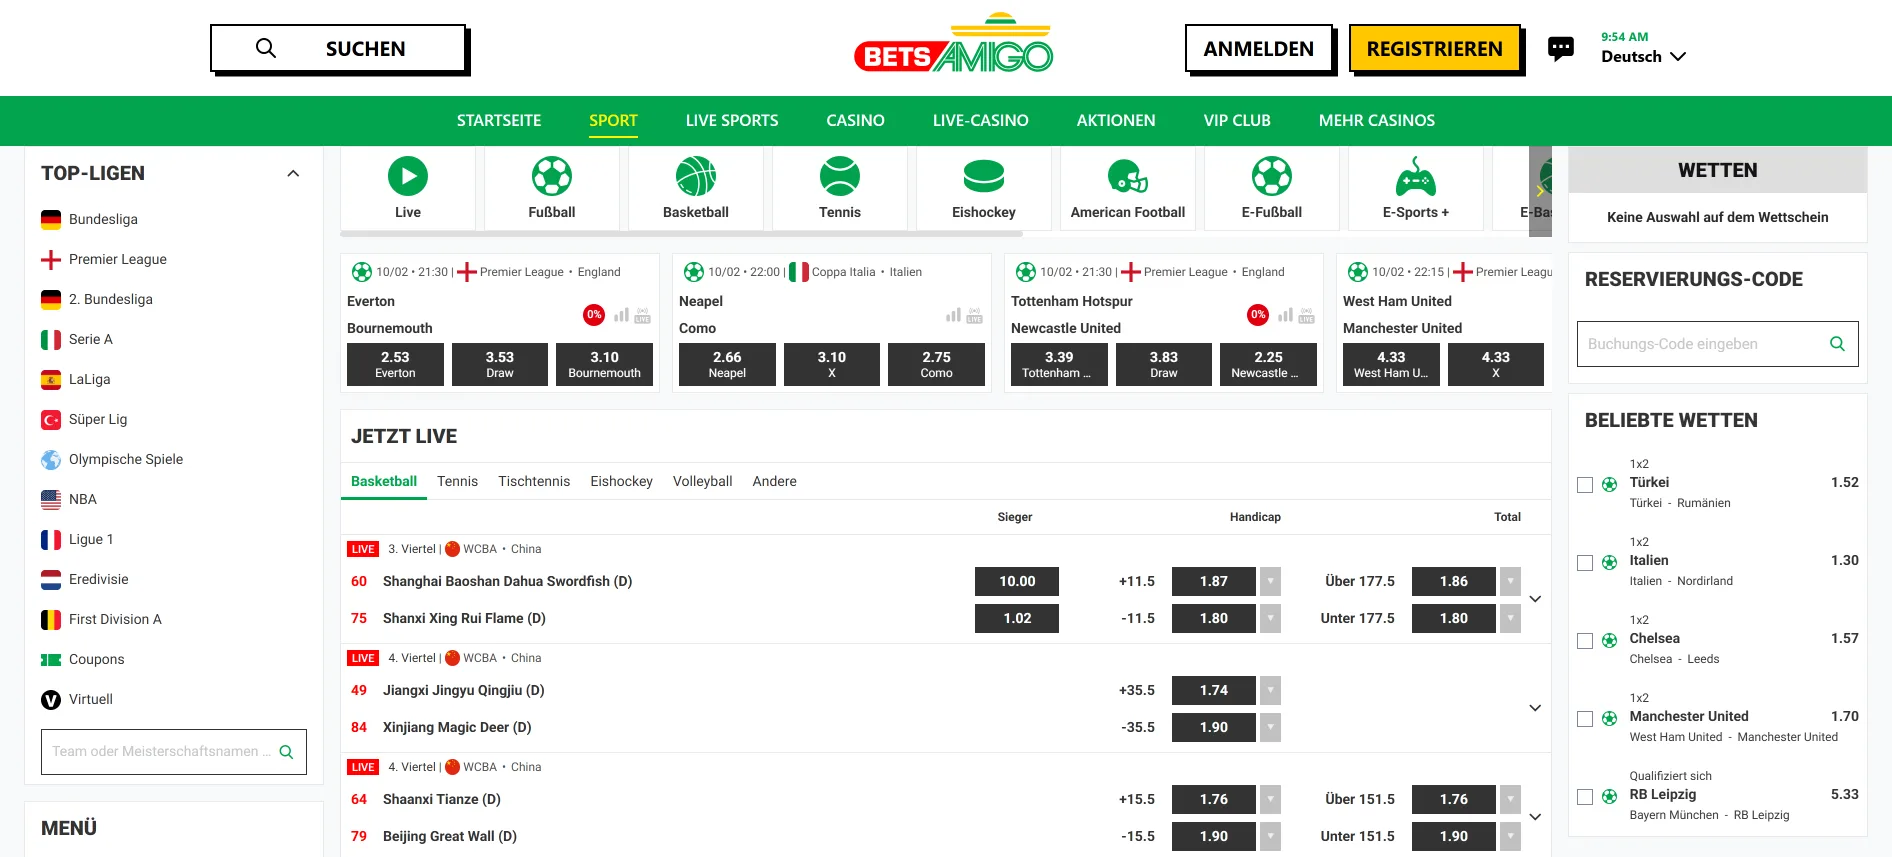Open 2. Bundesliga league

click(x=110, y=299)
